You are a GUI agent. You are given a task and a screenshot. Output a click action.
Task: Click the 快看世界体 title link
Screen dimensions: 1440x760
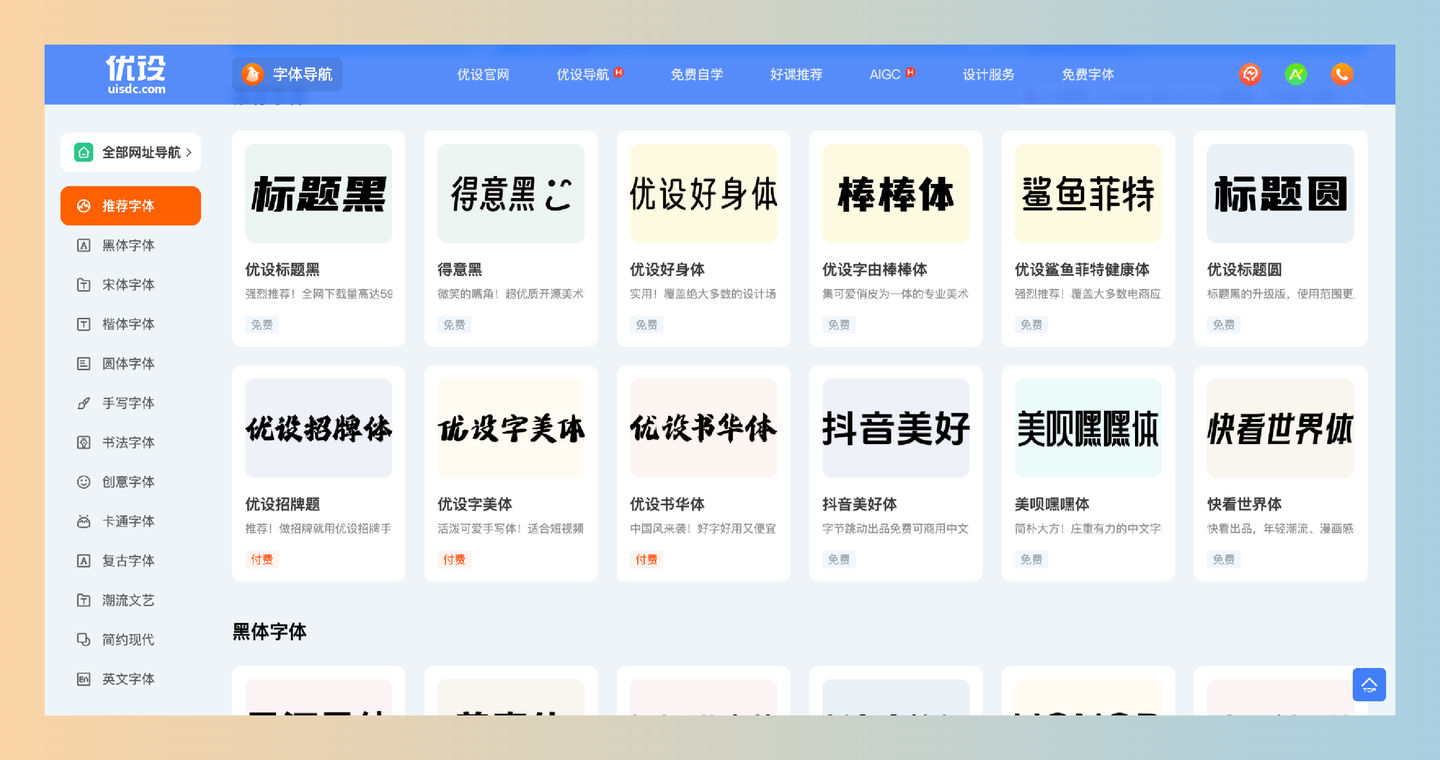(x=1245, y=505)
